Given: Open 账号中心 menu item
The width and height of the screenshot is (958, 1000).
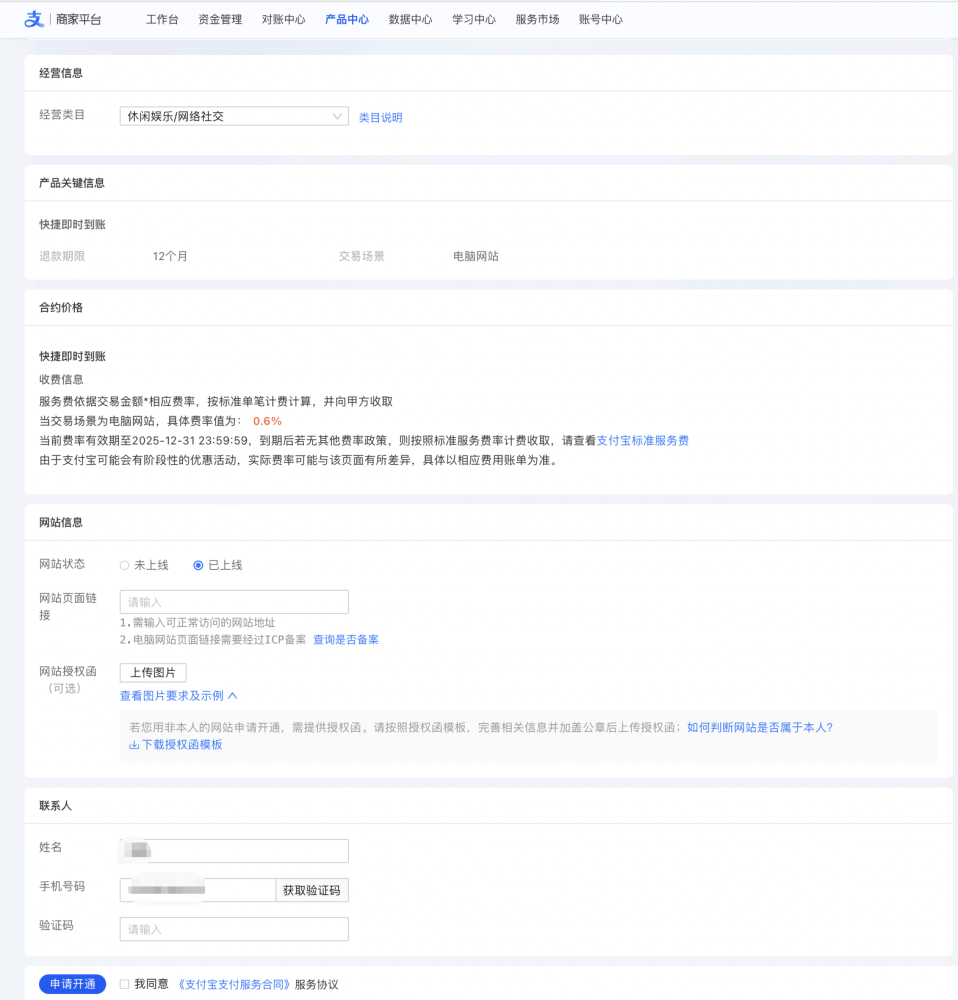Looking at the screenshot, I should click(x=600, y=19).
